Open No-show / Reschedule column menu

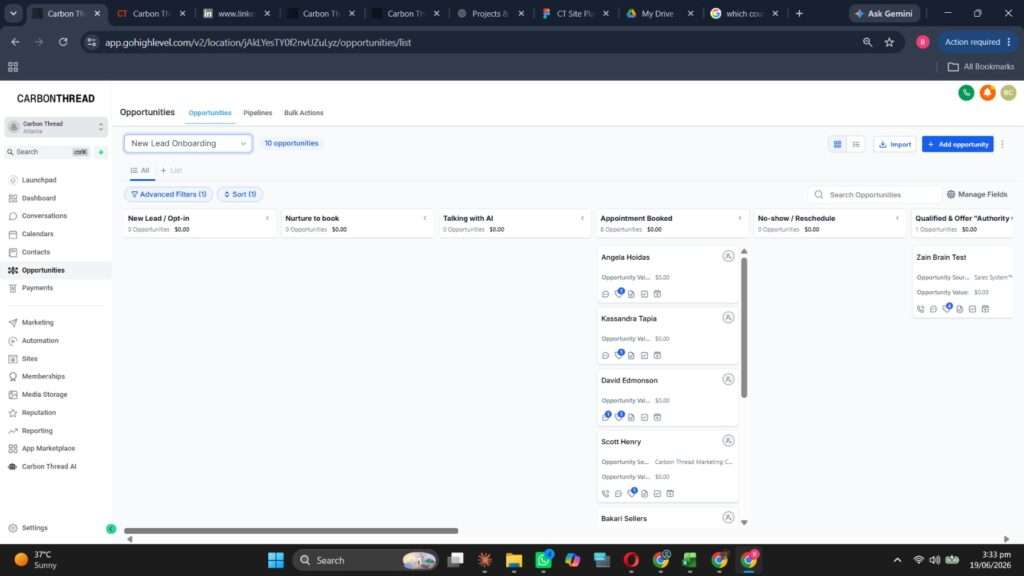tap(897, 218)
